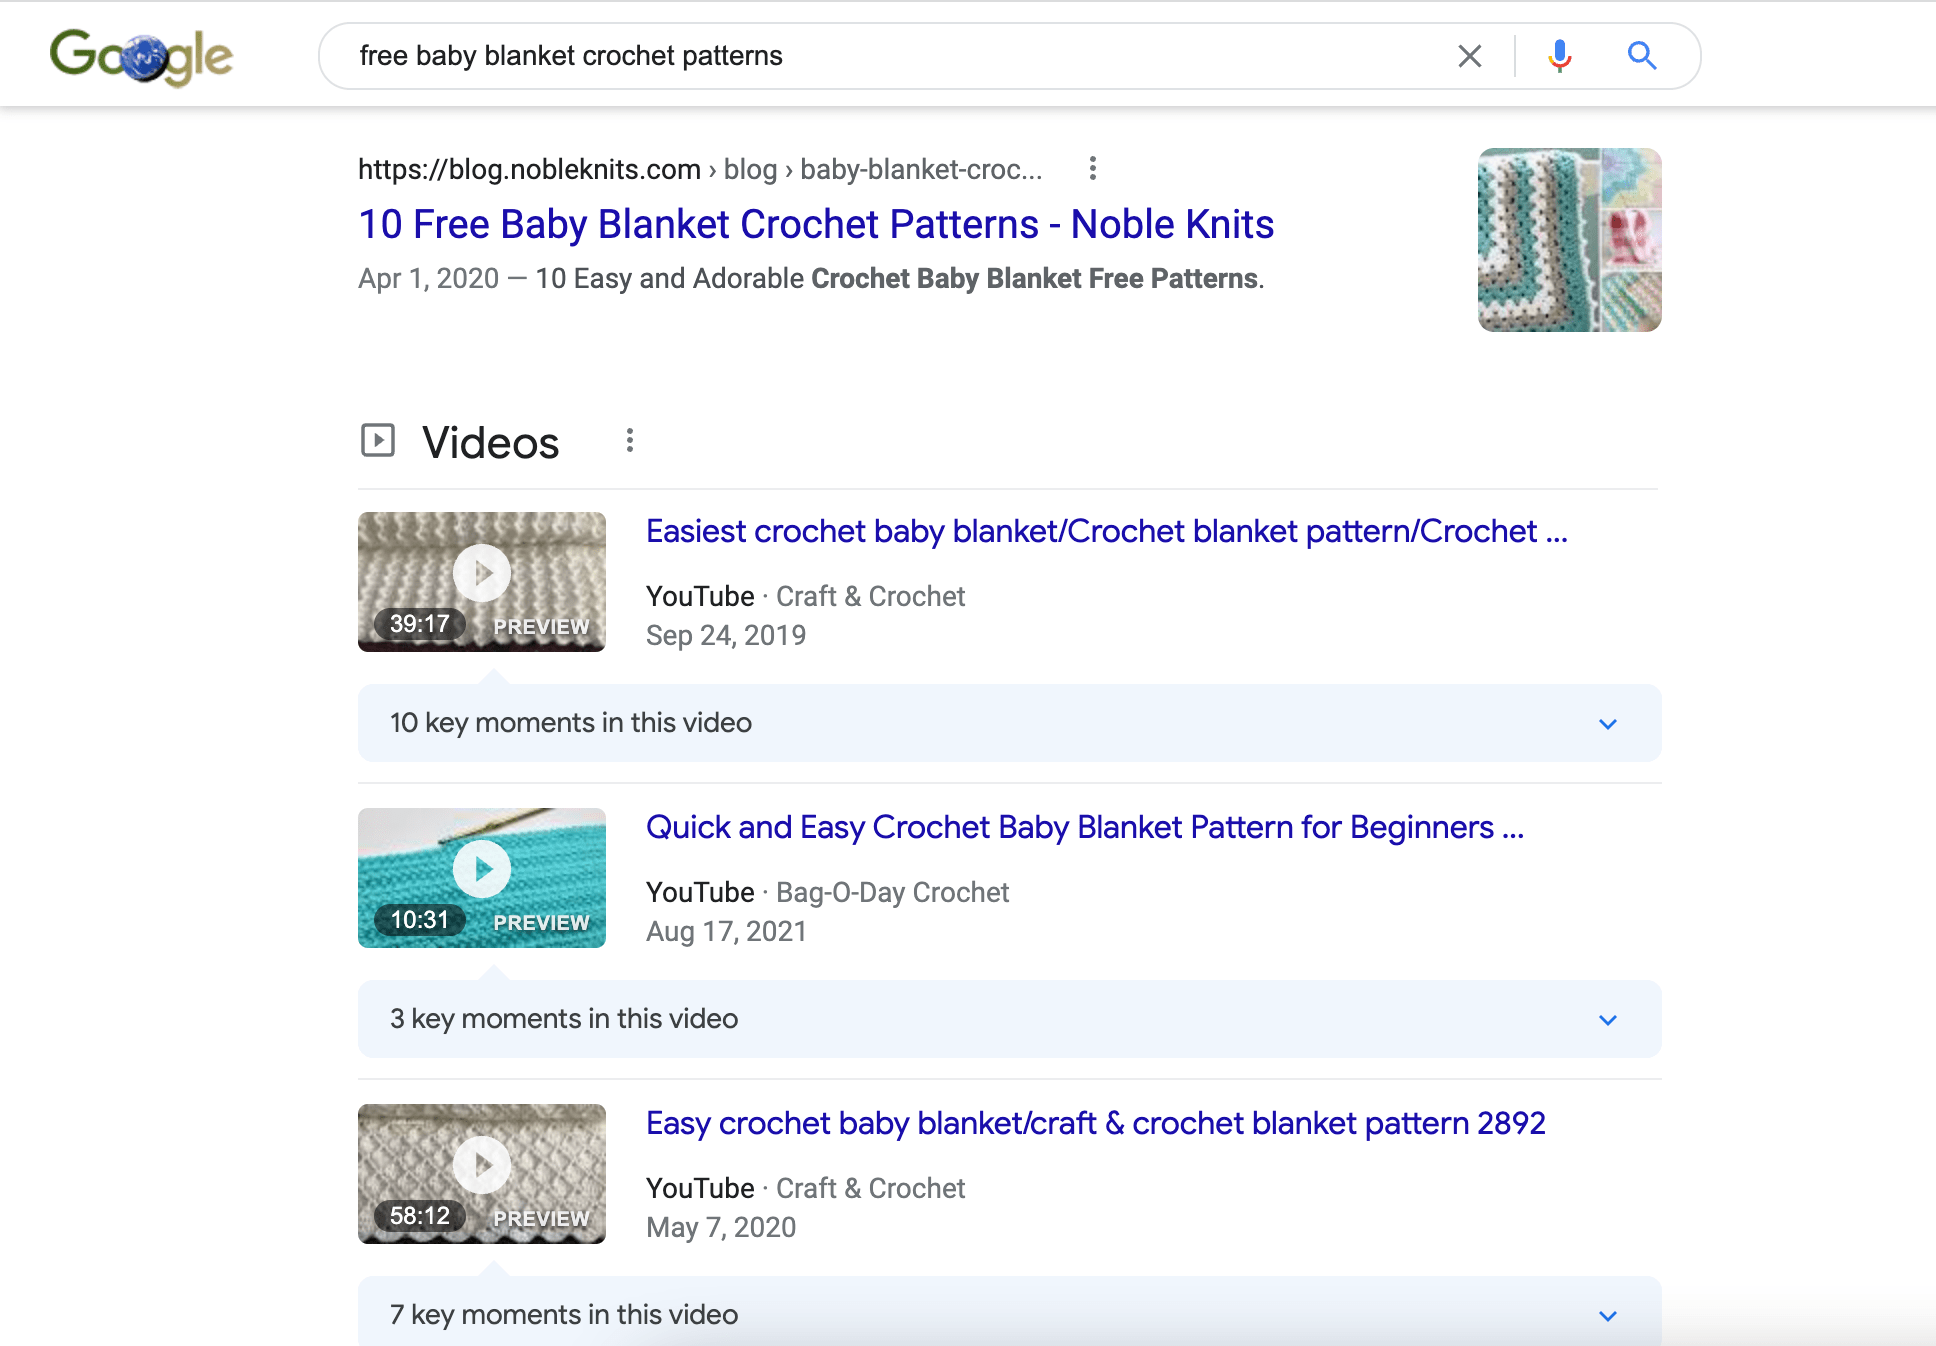Open three-dot menu next to Videos heading
Image resolution: width=1936 pixels, height=1346 pixels.
(x=629, y=441)
